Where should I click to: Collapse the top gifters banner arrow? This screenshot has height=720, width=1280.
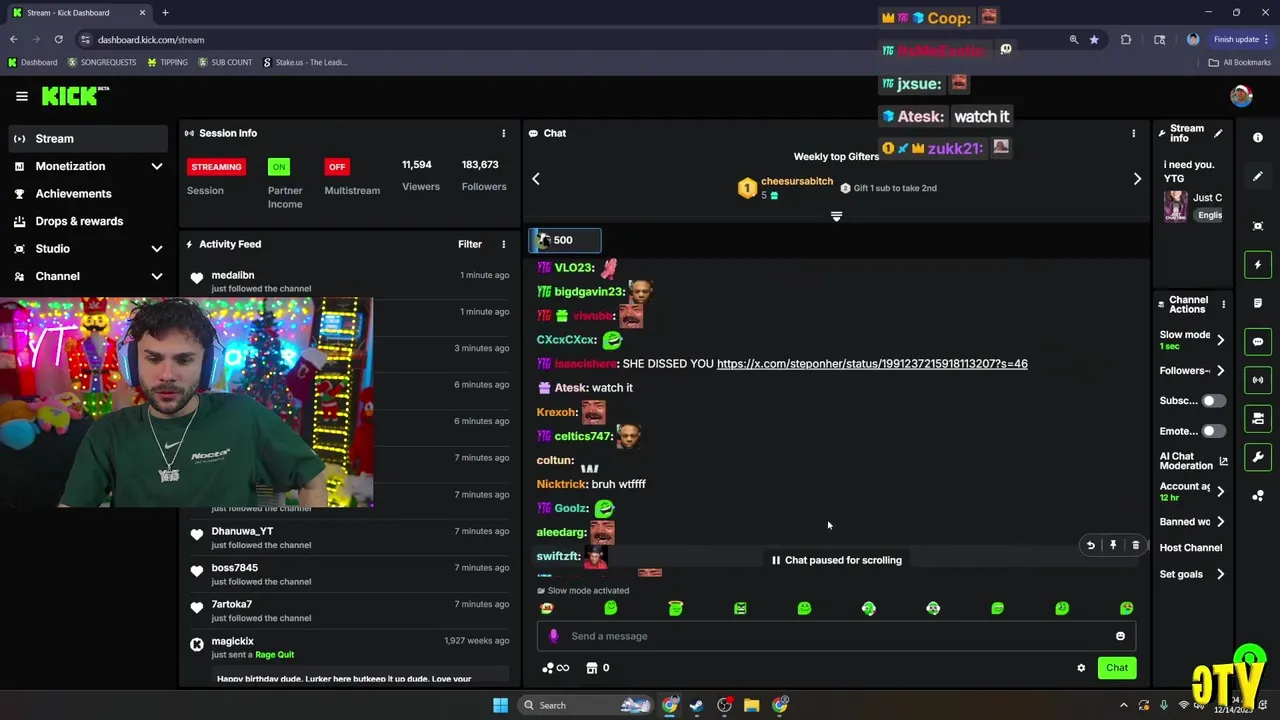pyautogui.click(x=836, y=216)
